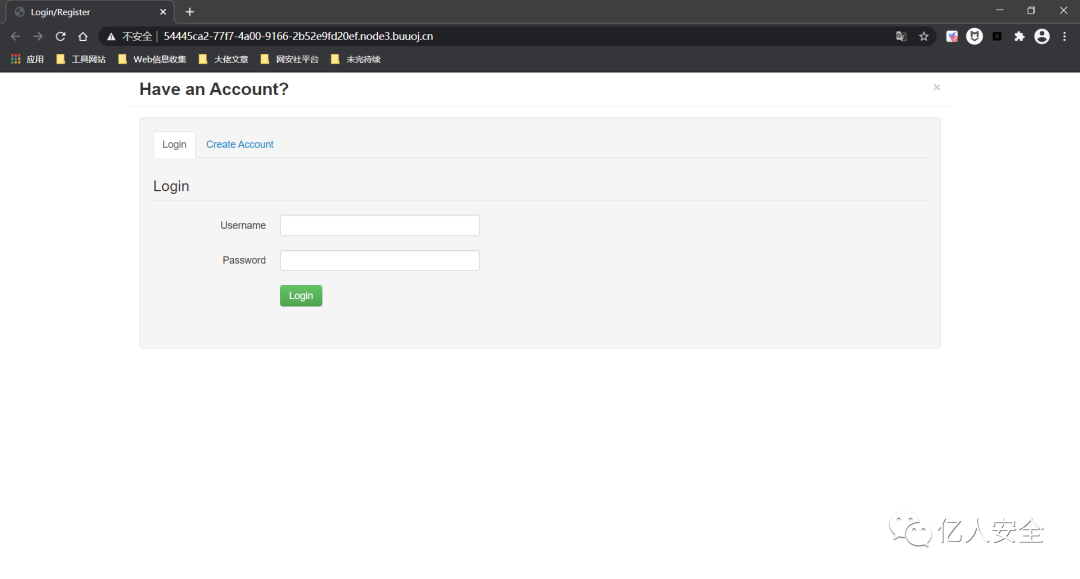Open the 网安社平台 bookmark folder
The image size is (1080, 579).
tap(289, 59)
